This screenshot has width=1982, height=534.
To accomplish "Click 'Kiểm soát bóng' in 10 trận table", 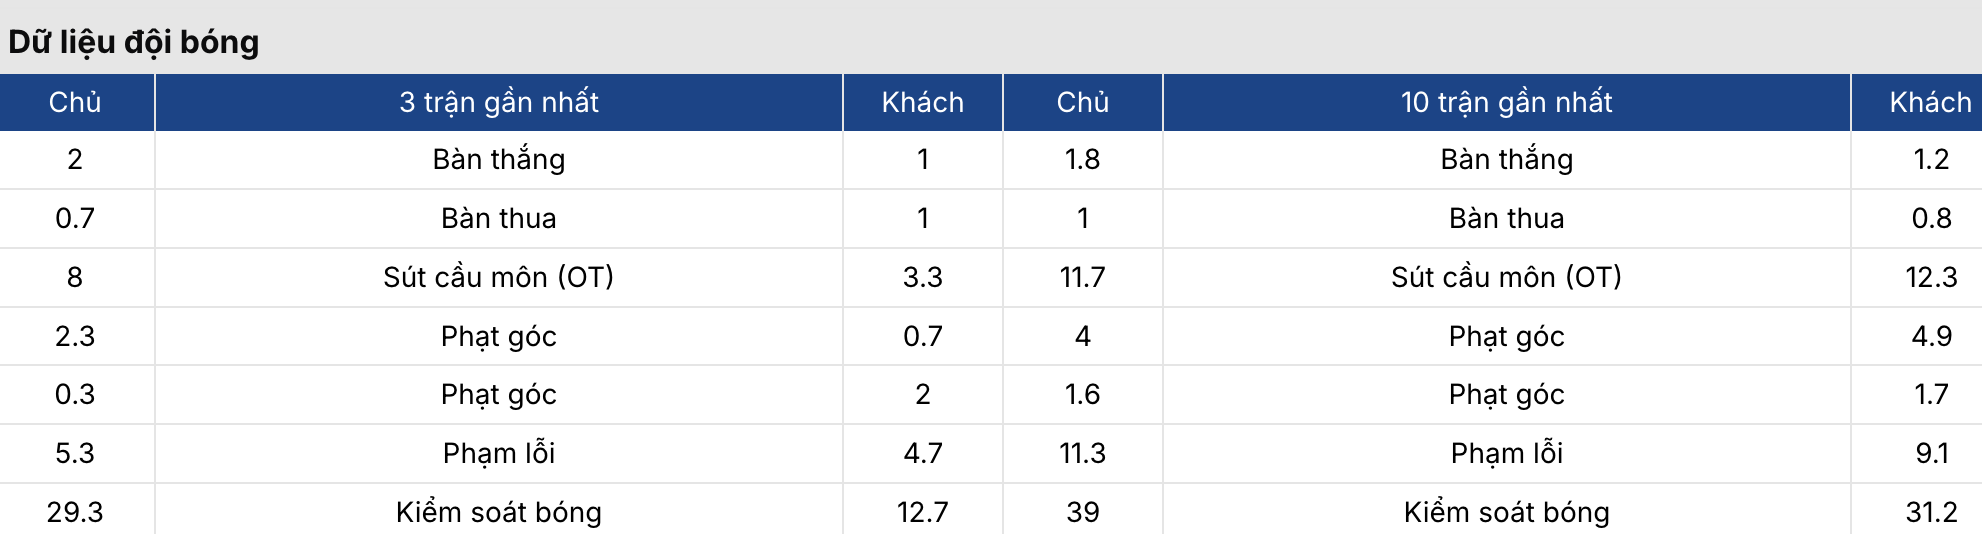I will [x=1506, y=512].
